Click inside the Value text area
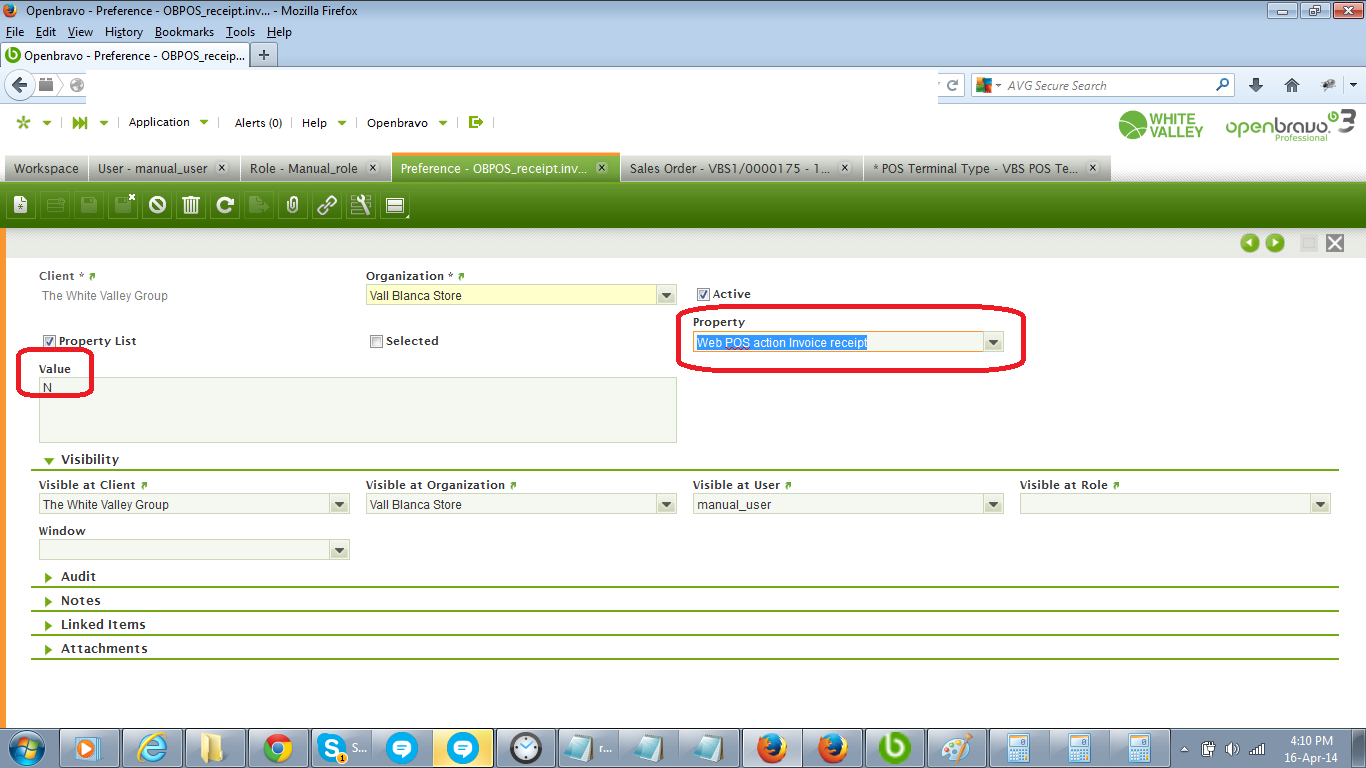The width and height of the screenshot is (1366, 768). [x=357, y=410]
